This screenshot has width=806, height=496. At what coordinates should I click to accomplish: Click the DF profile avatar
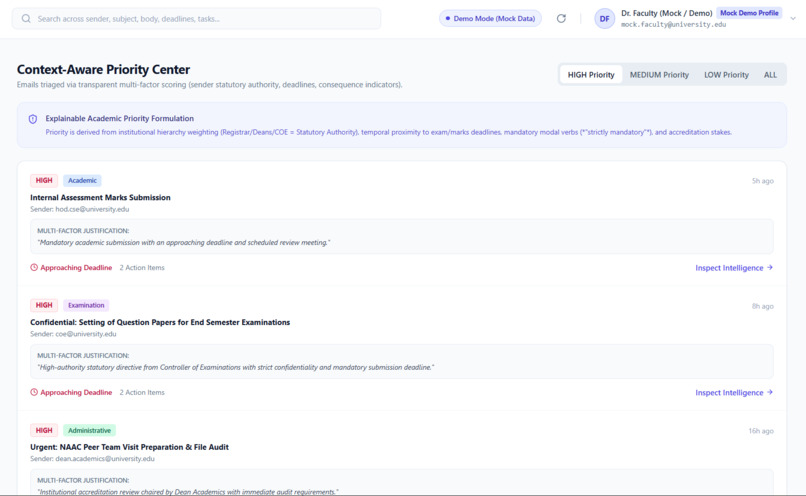coord(604,19)
